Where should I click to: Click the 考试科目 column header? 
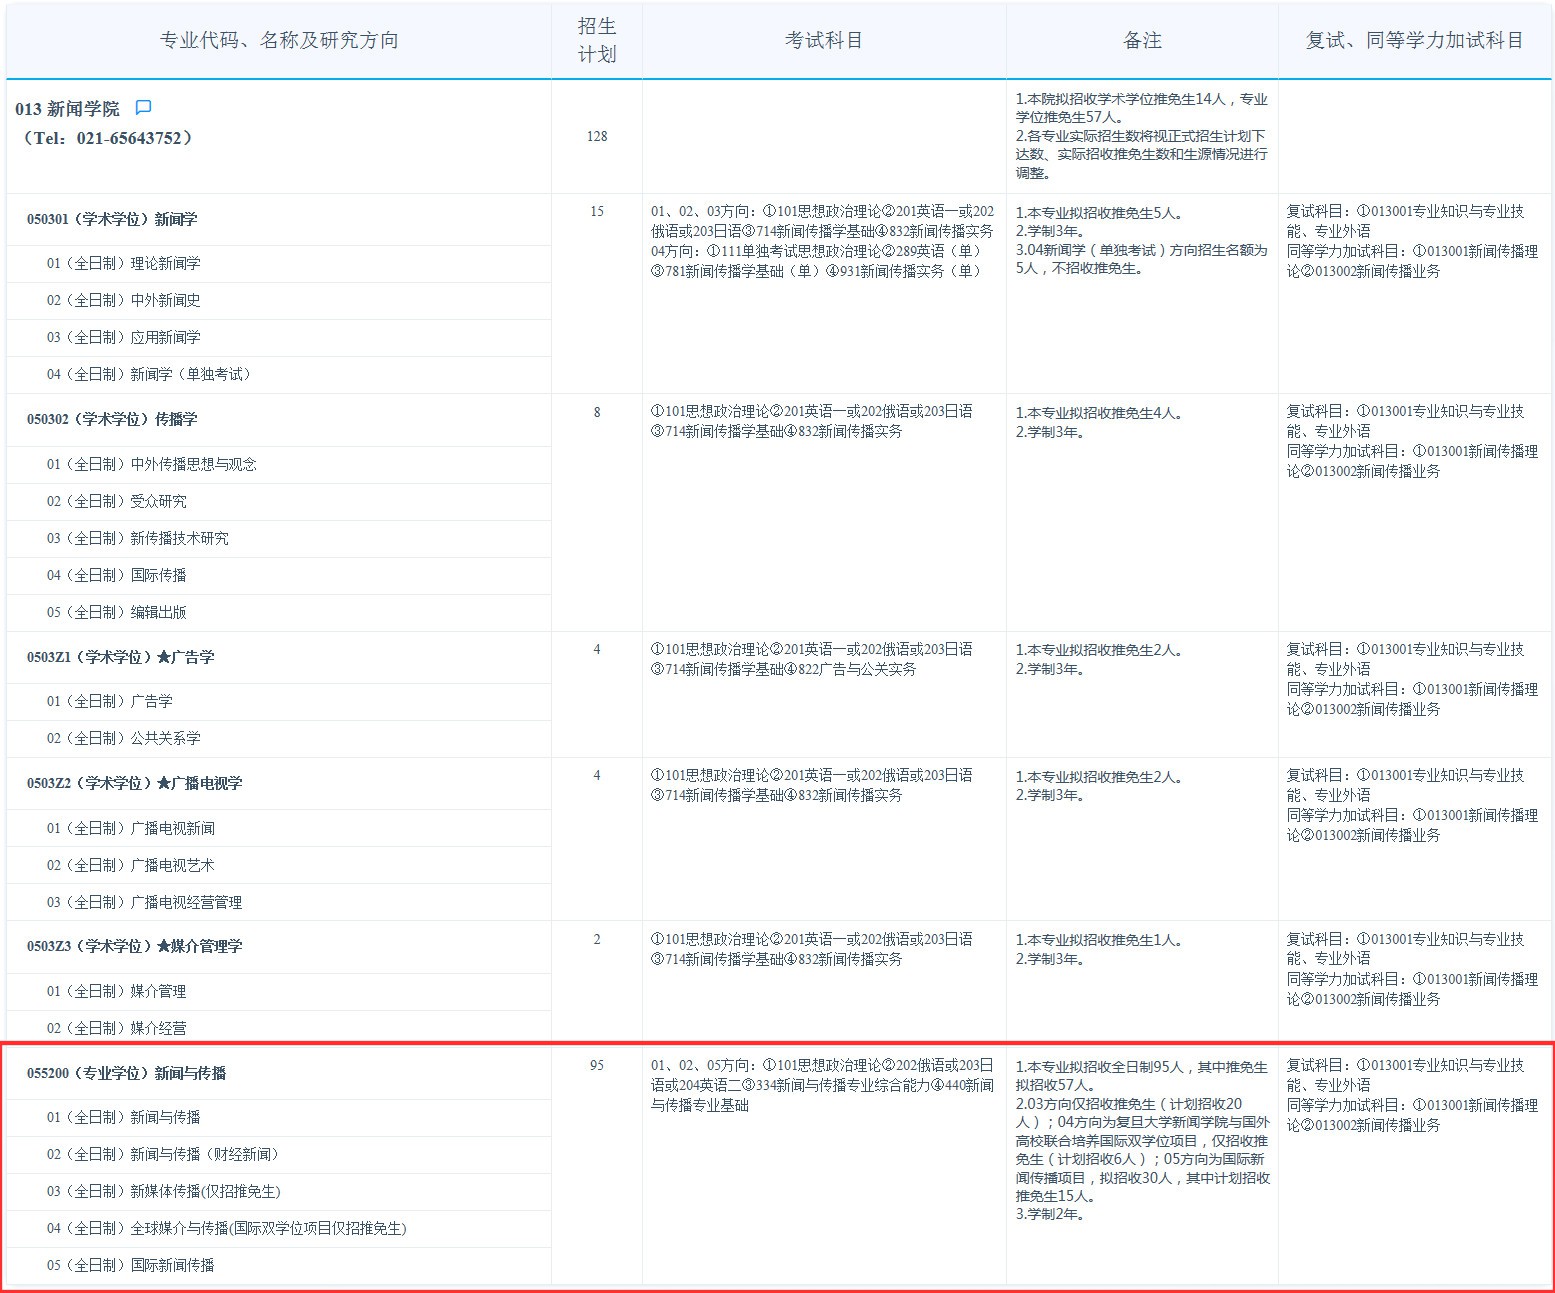[823, 41]
